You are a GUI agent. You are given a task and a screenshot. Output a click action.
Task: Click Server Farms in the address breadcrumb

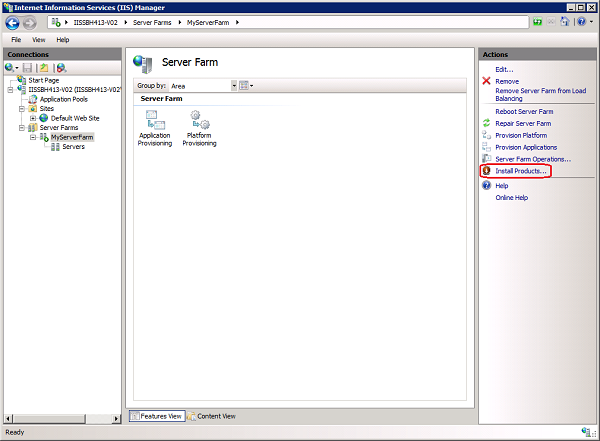coord(152,23)
